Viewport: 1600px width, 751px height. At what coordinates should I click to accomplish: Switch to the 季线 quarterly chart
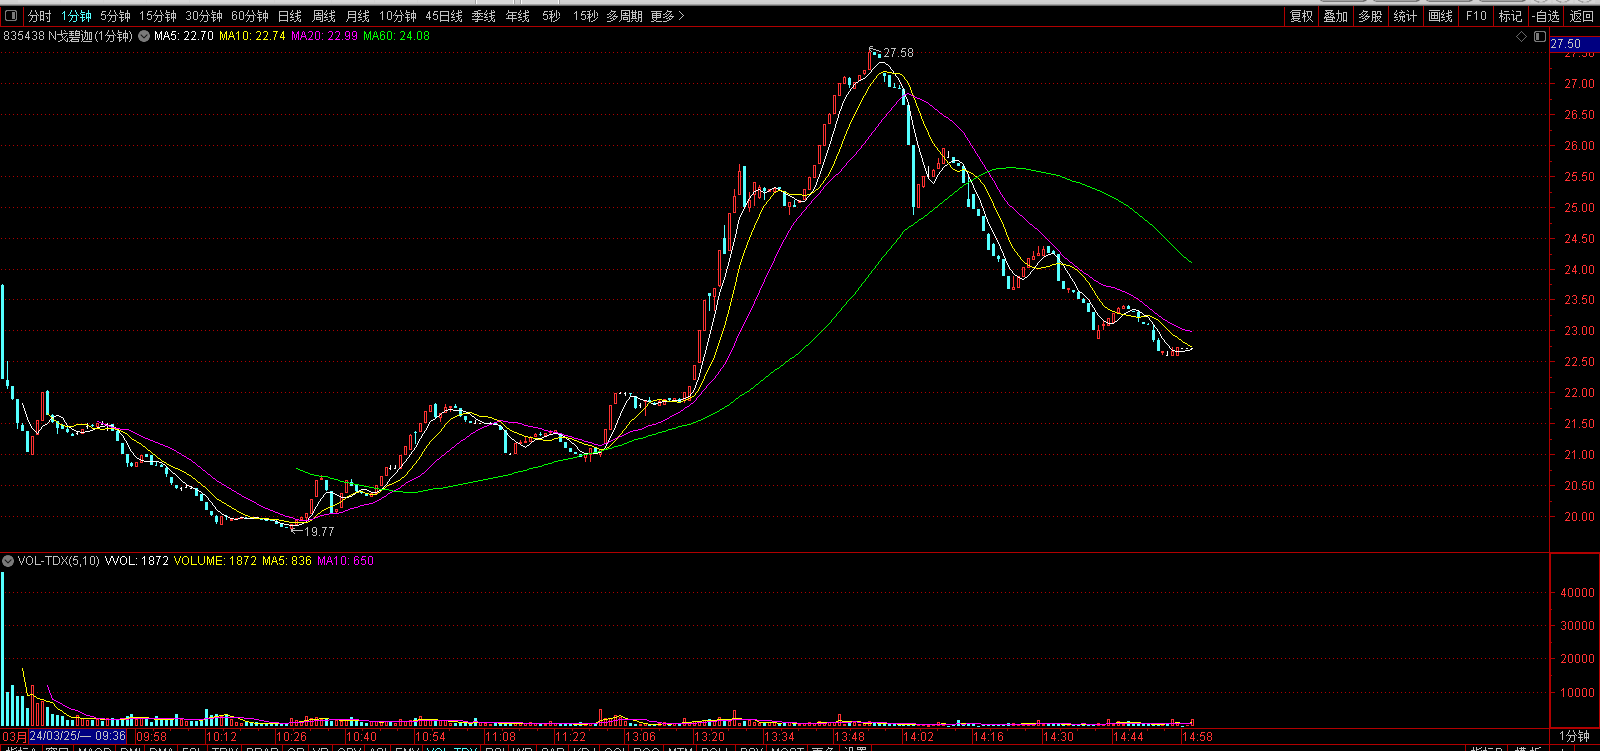[x=484, y=16]
